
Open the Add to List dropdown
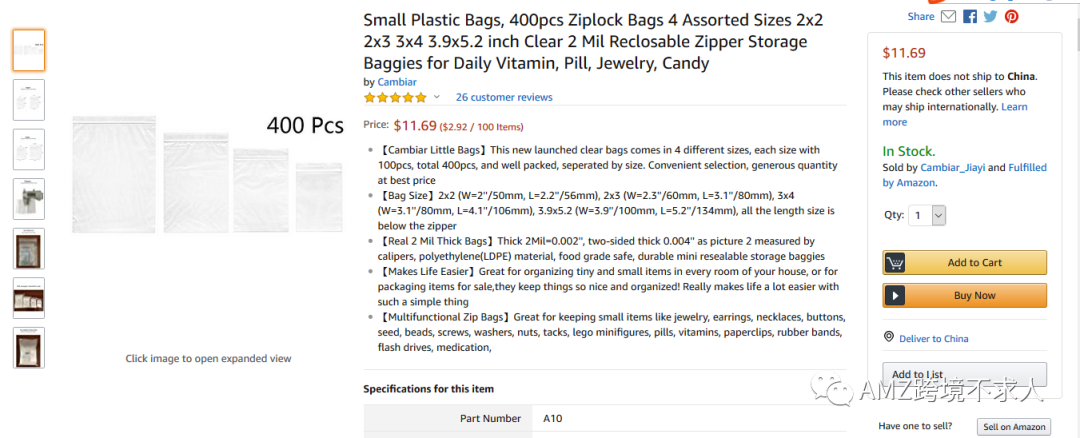(964, 374)
